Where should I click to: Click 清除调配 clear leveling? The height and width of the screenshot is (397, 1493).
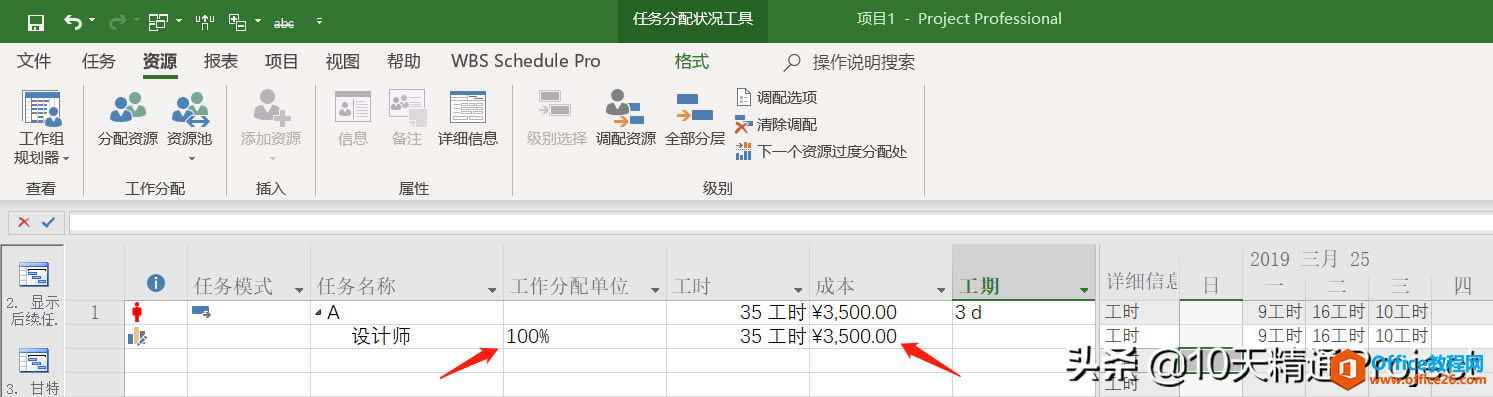coord(776,124)
